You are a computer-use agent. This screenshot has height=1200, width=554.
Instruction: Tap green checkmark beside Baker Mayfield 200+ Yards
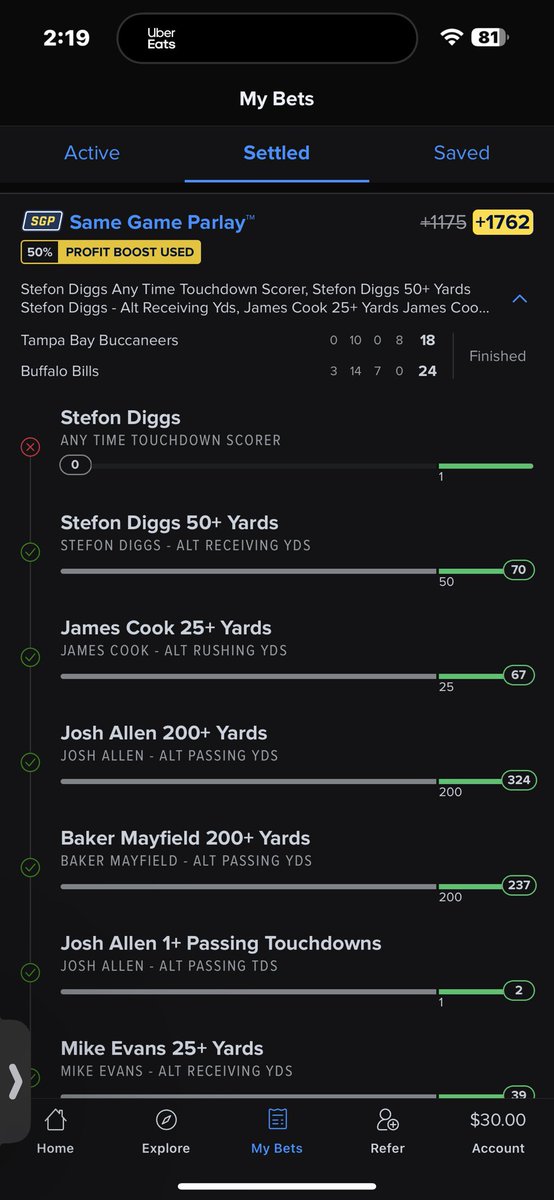30,867
